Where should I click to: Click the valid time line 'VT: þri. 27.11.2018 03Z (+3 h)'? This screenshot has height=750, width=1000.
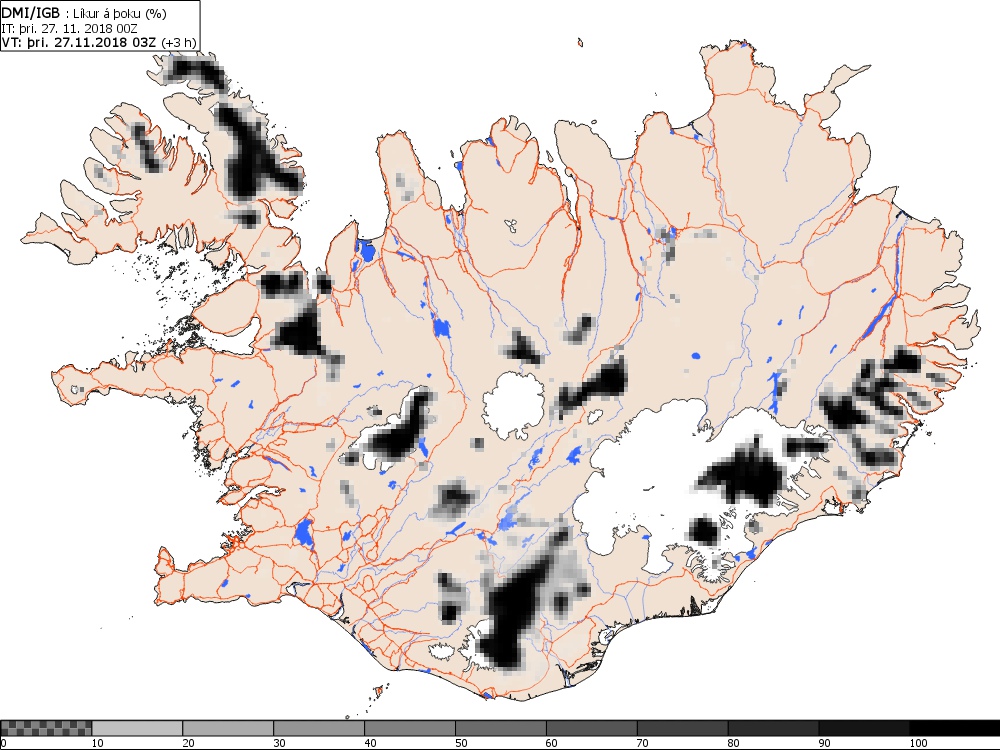coord(98,42)
